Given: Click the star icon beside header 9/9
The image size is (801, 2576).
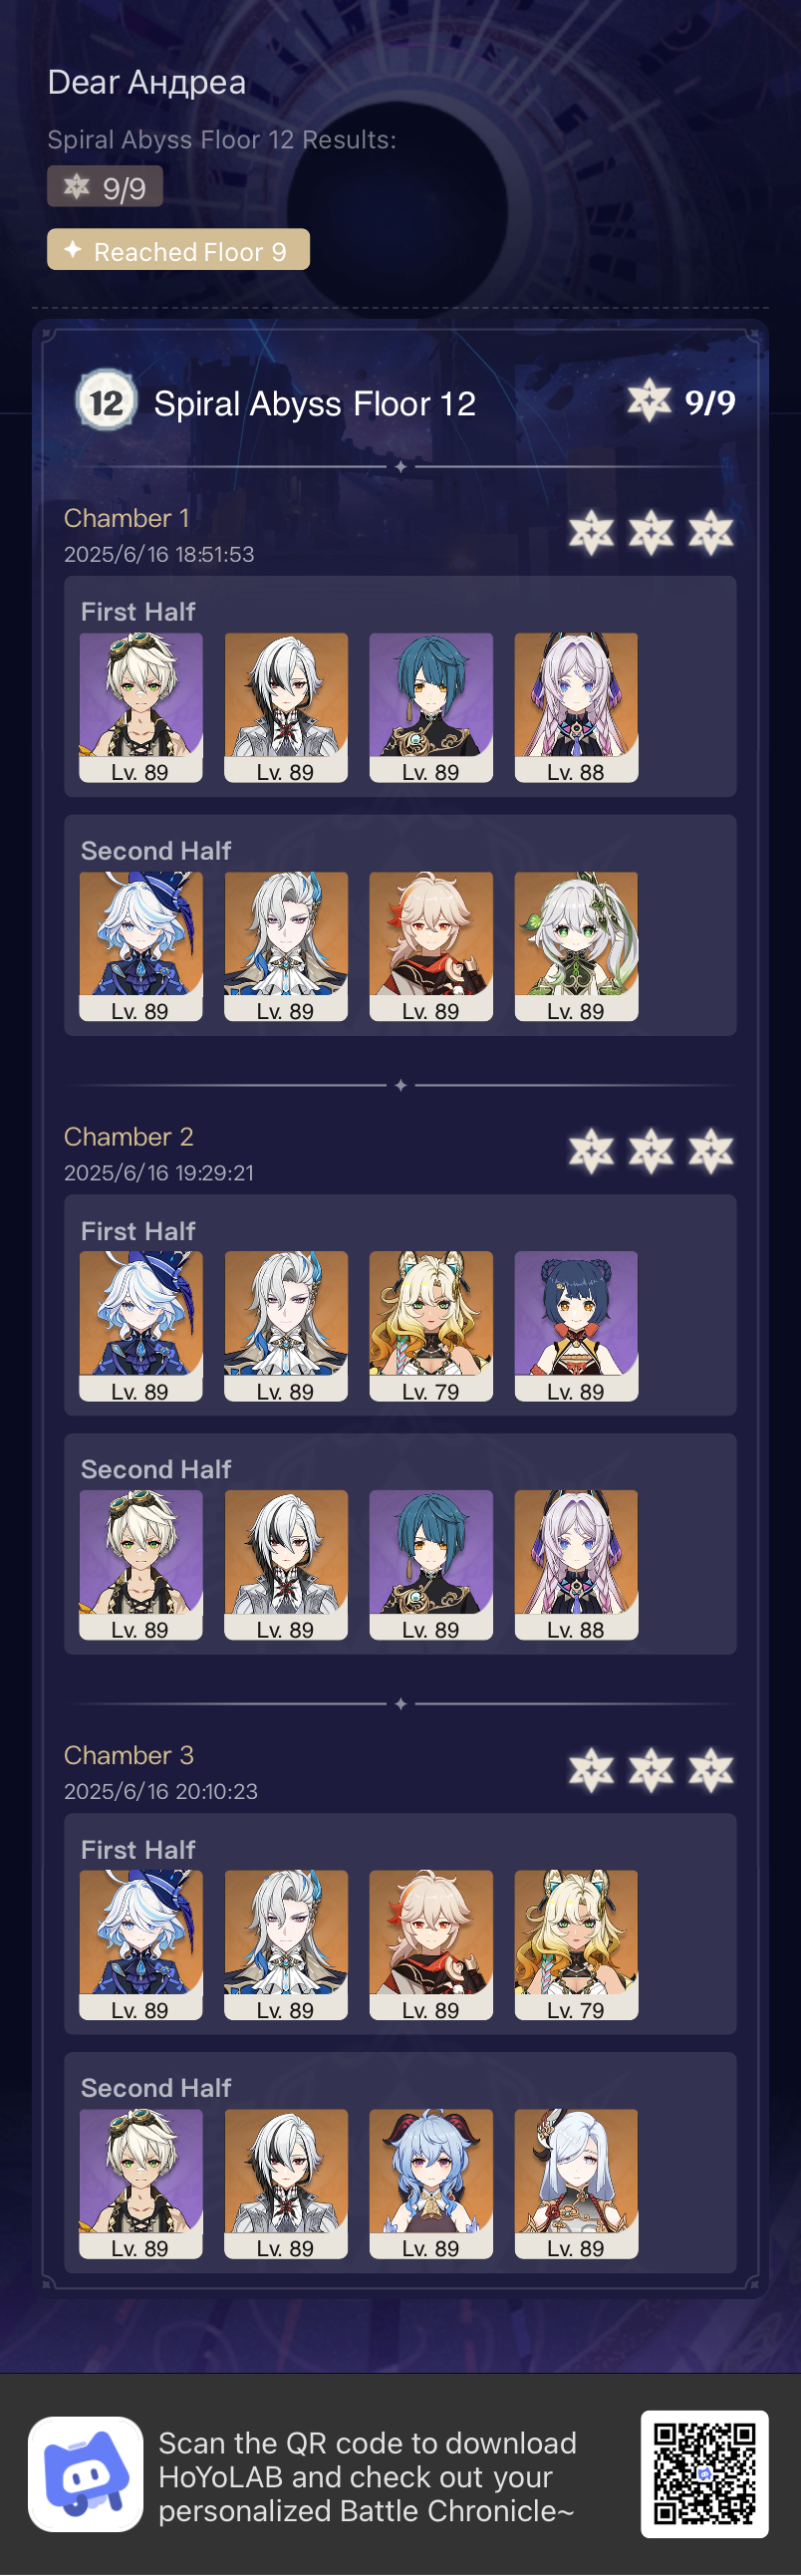Looking at the screenshot, I should click(649, 402).
